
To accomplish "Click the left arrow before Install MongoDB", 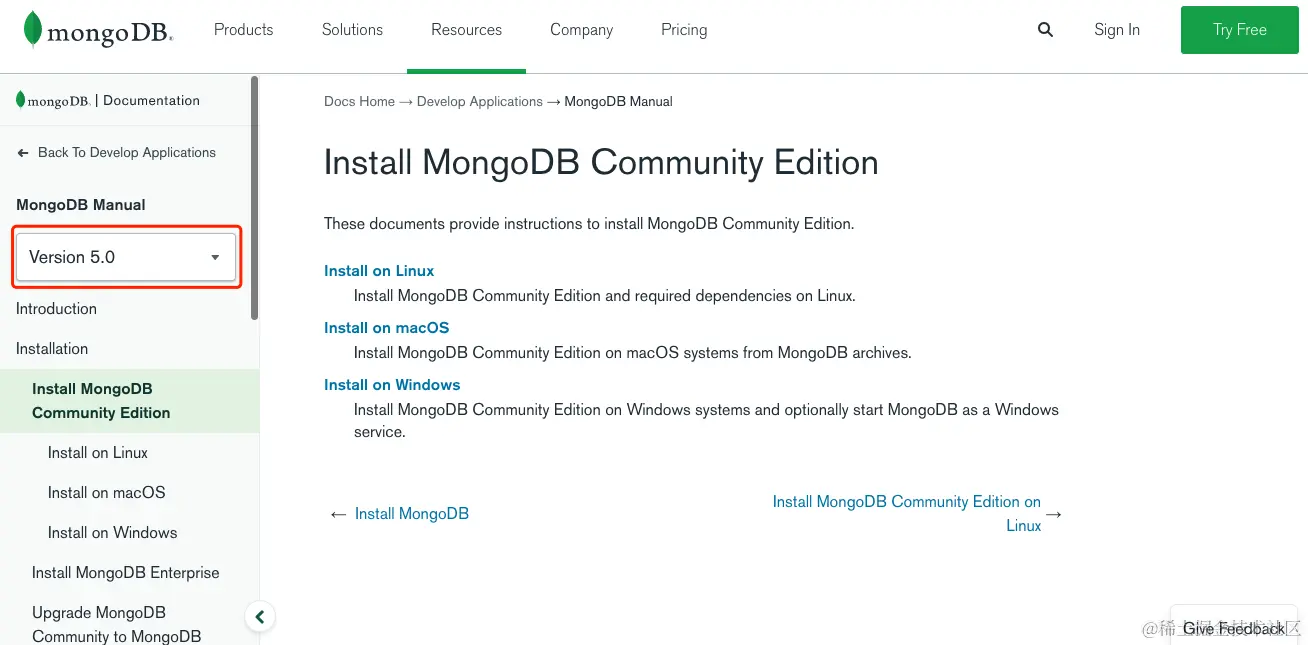I will pos(338,514).
